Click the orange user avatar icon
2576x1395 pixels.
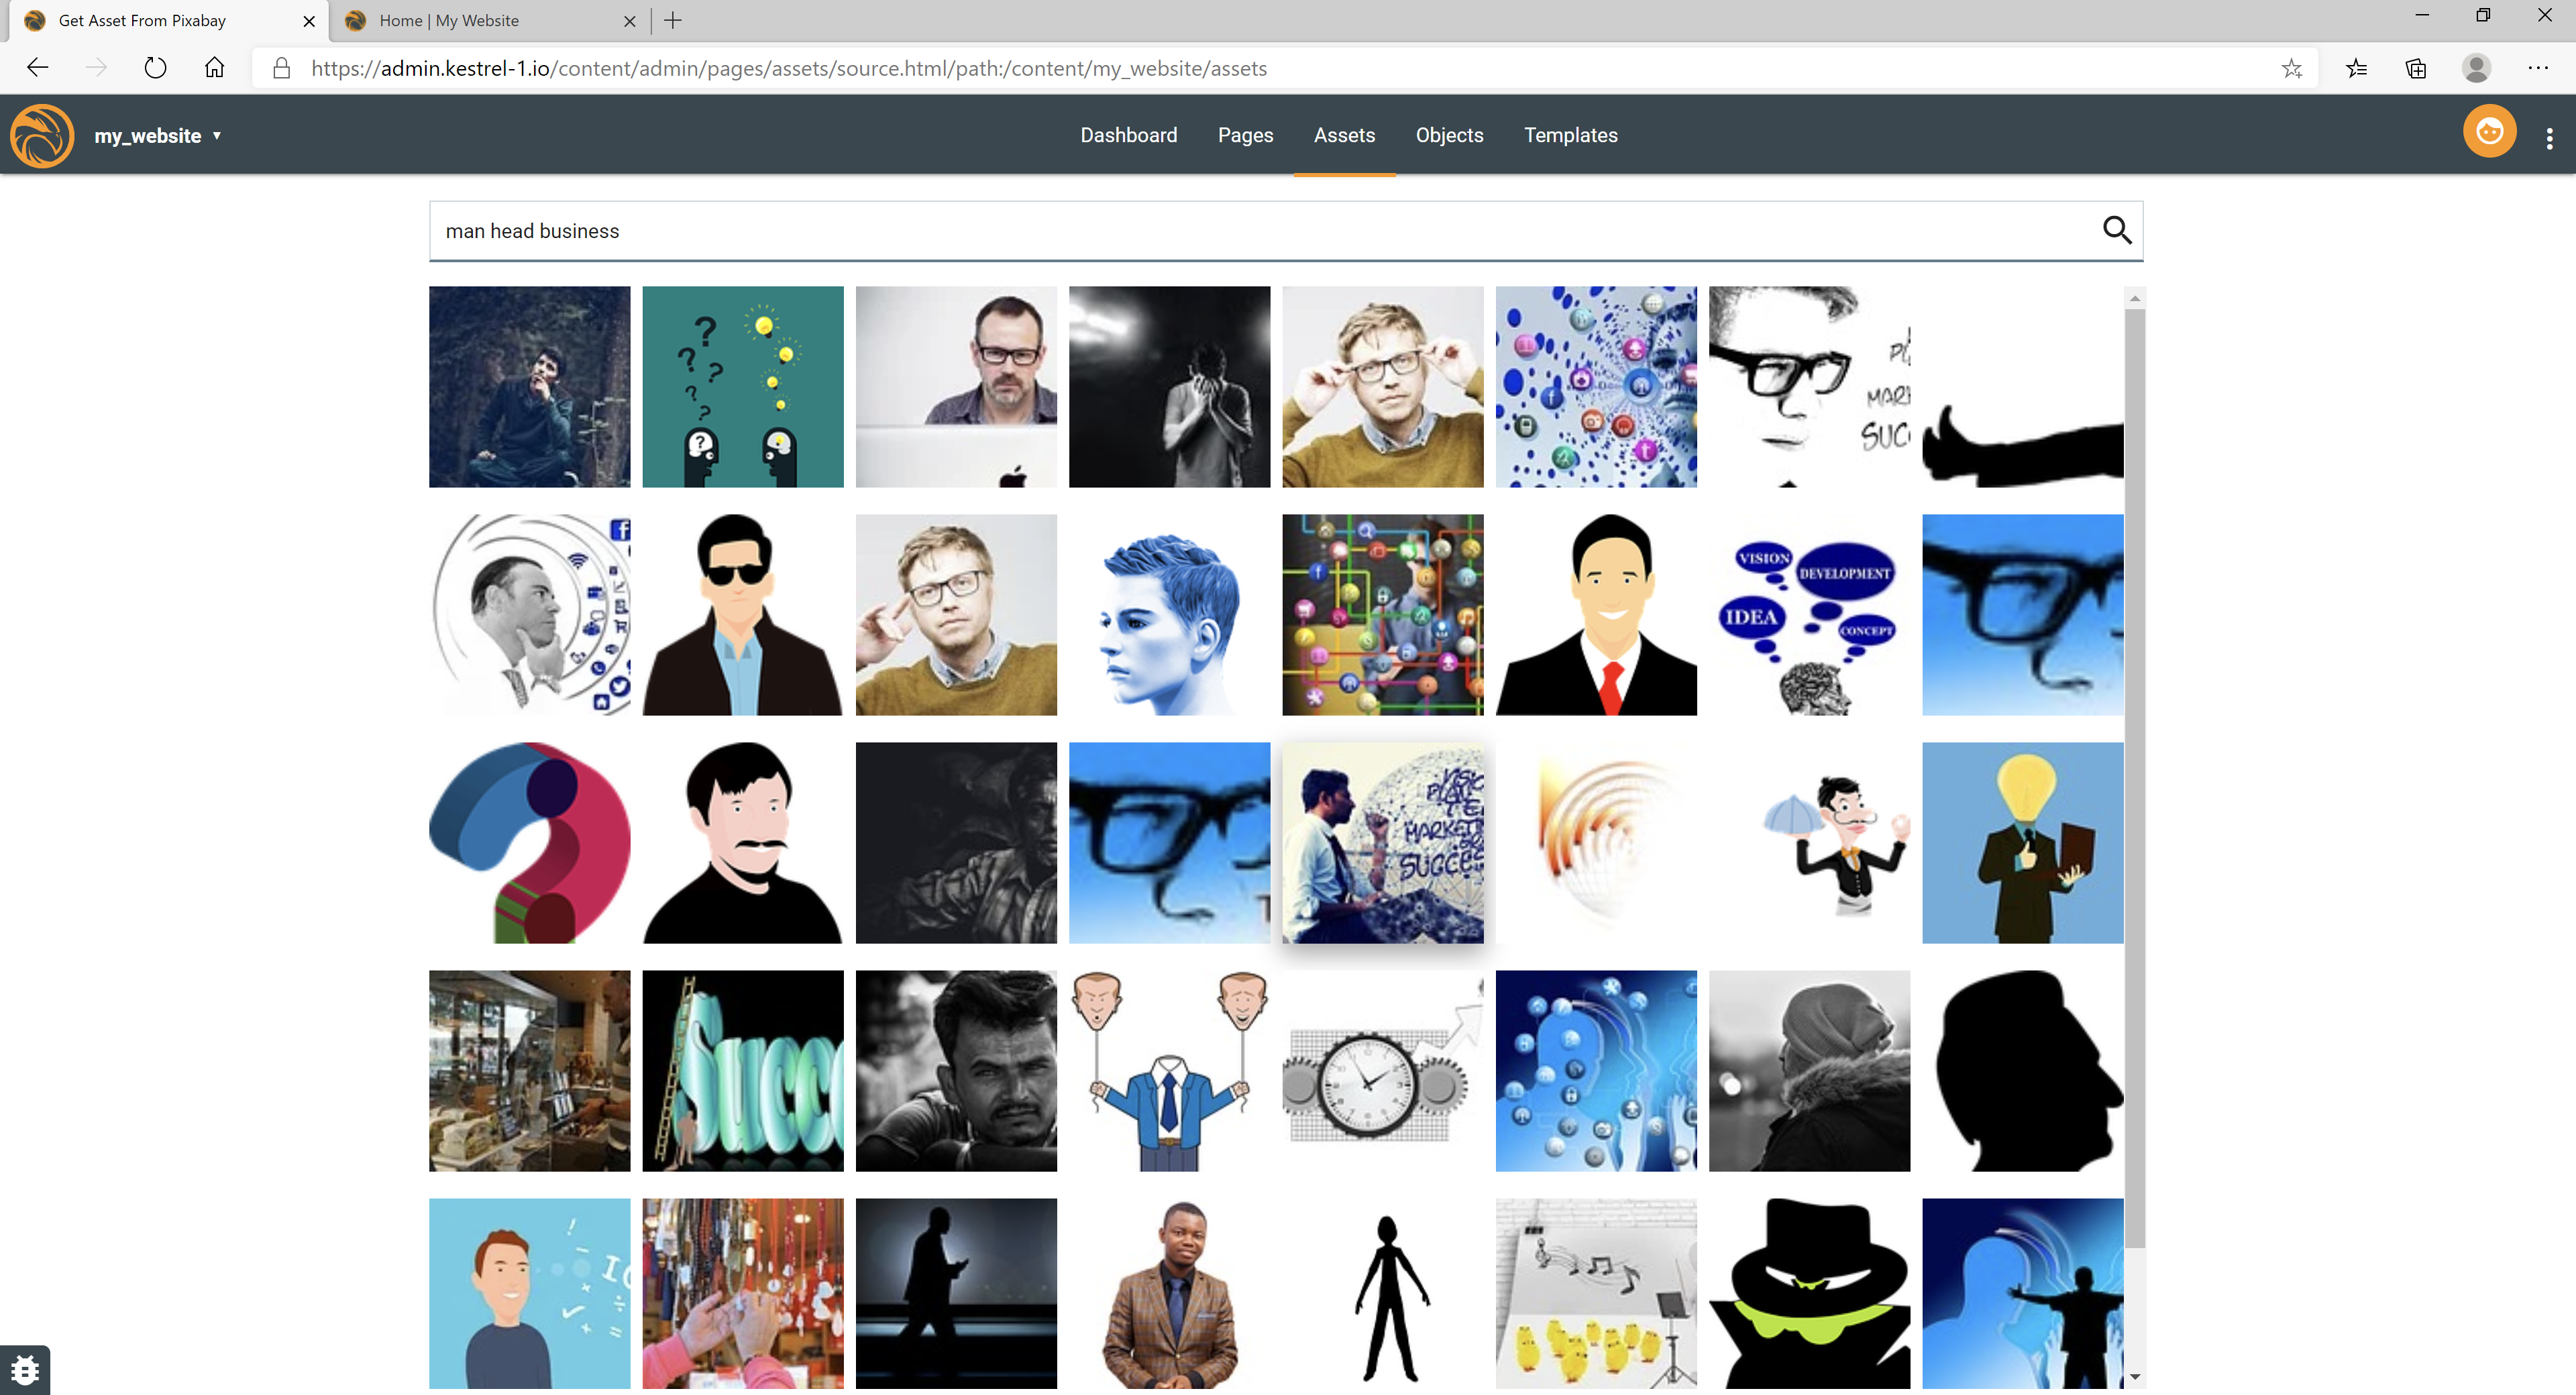pos(2489,132)
